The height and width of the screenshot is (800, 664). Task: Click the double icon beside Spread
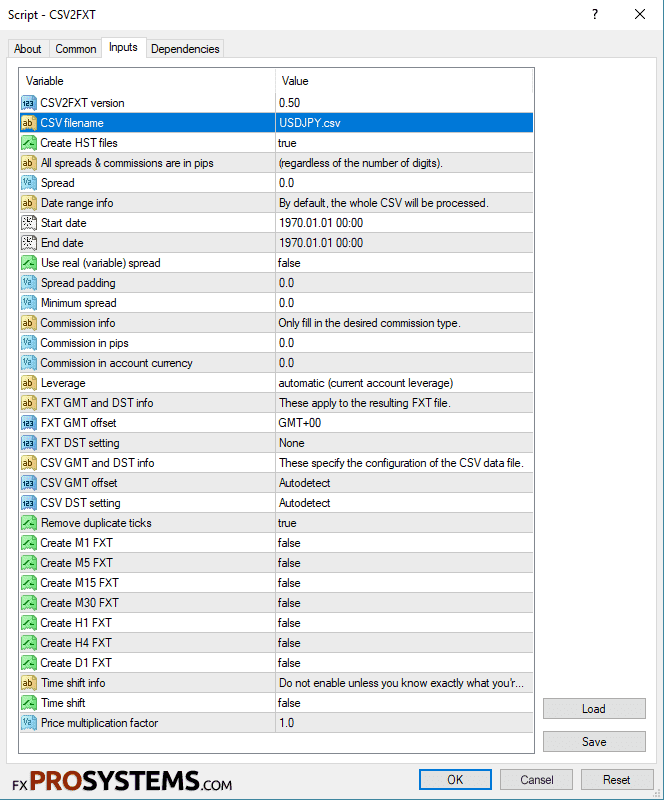click(29, 183)
